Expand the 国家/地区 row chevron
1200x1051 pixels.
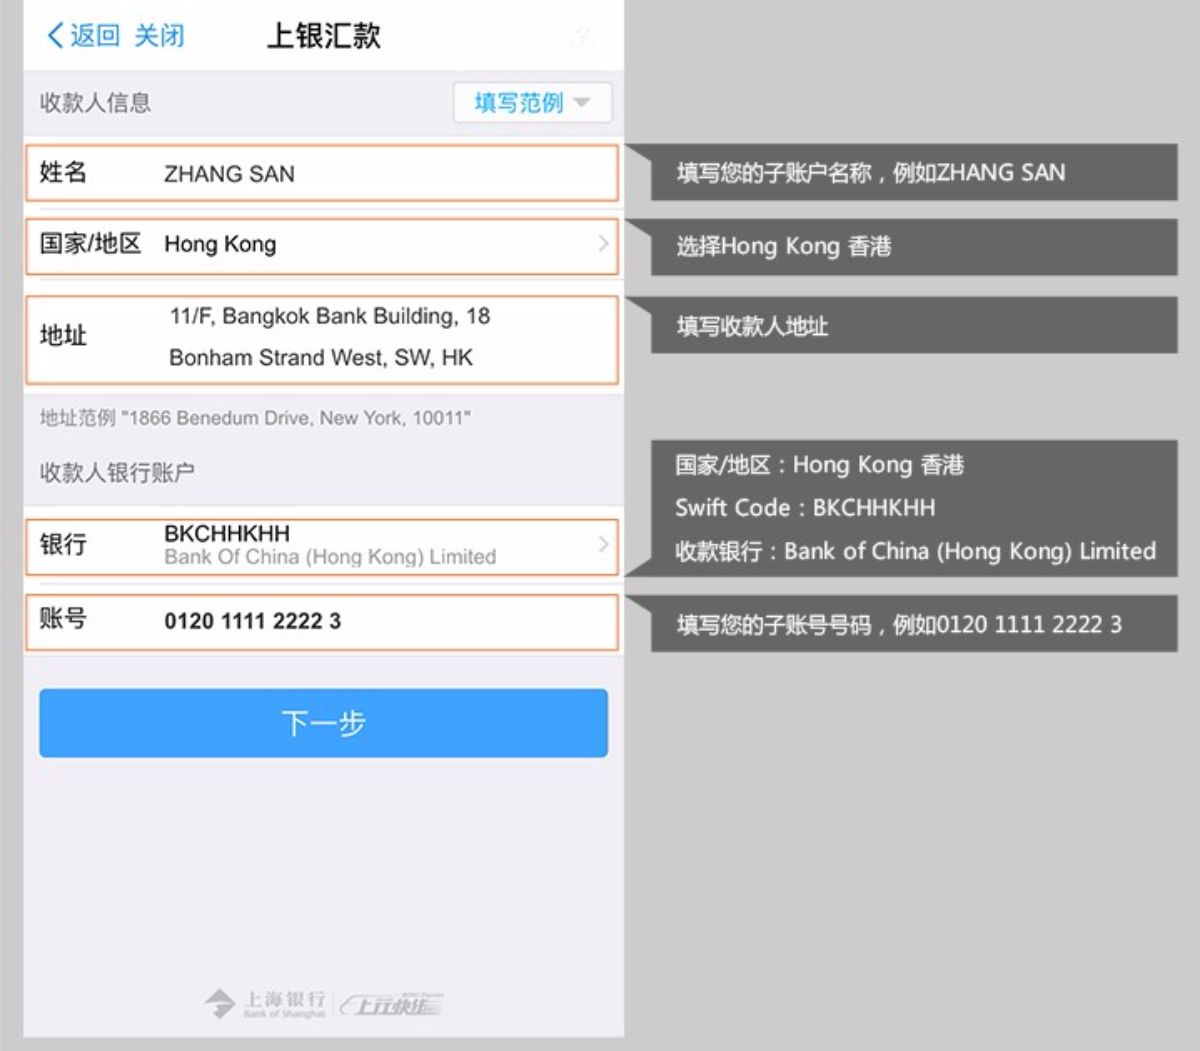point(603,243)
